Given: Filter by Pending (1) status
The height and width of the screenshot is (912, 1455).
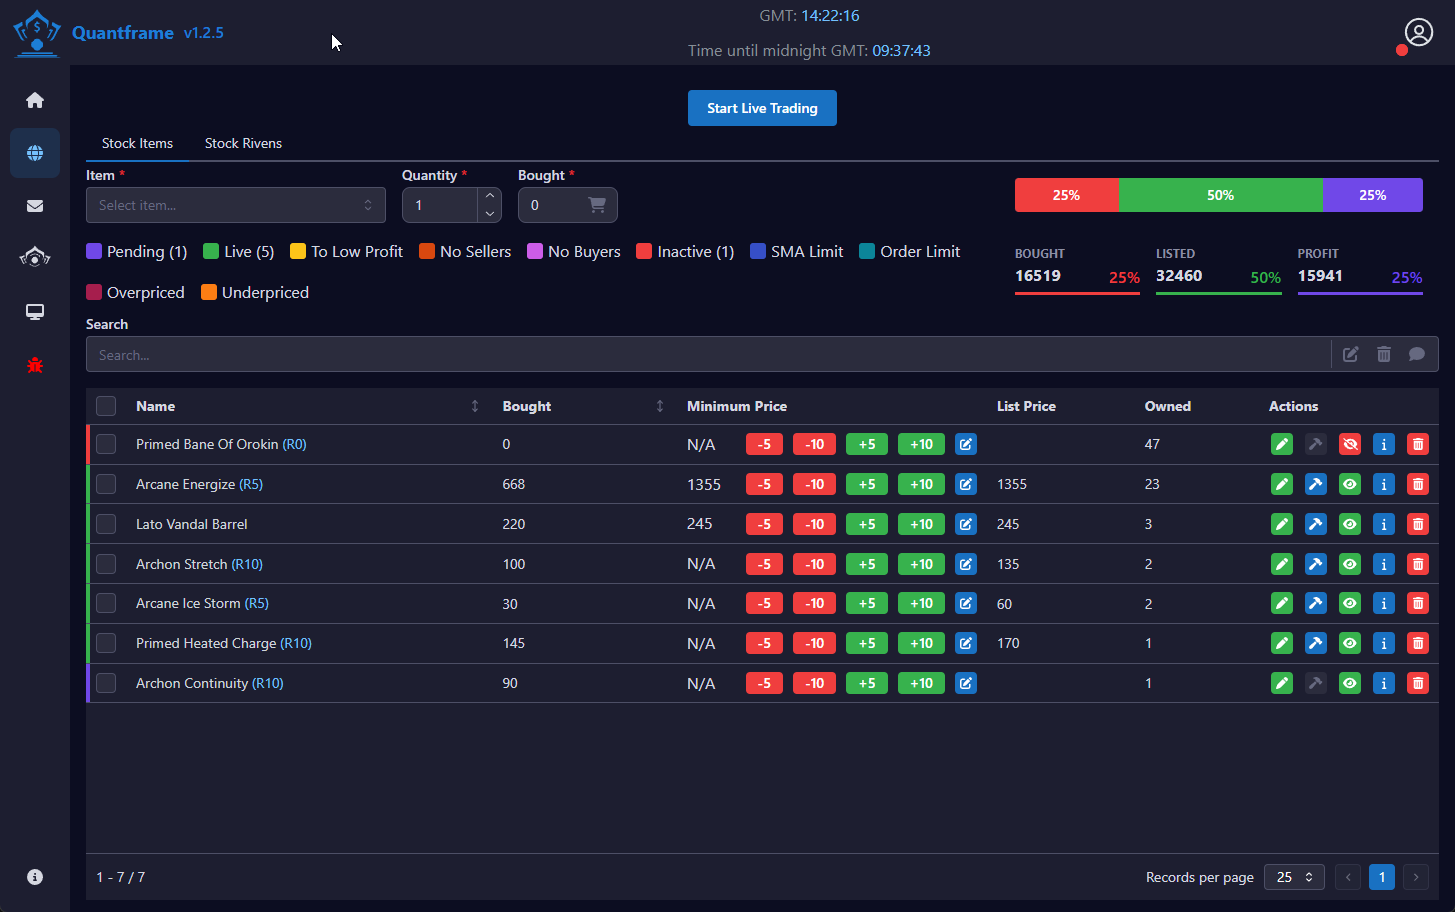Looking at the screenshot, I should (x=137, y=252).
